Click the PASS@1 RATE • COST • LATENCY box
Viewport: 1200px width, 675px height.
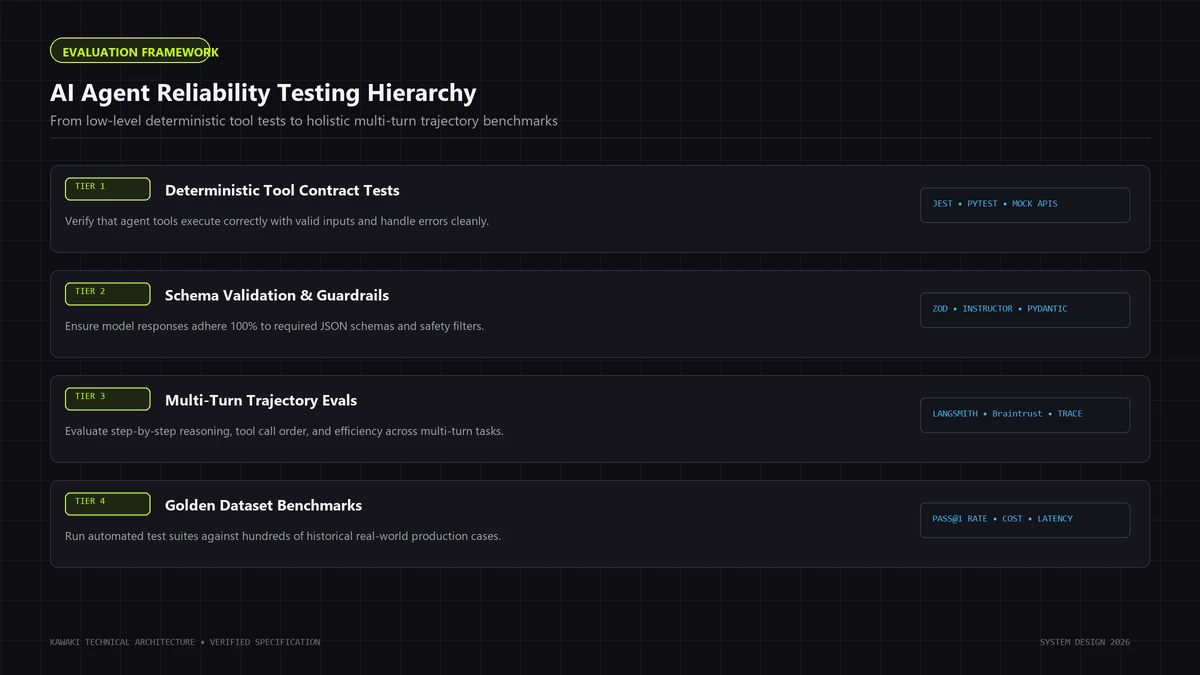coord(1025,520)
